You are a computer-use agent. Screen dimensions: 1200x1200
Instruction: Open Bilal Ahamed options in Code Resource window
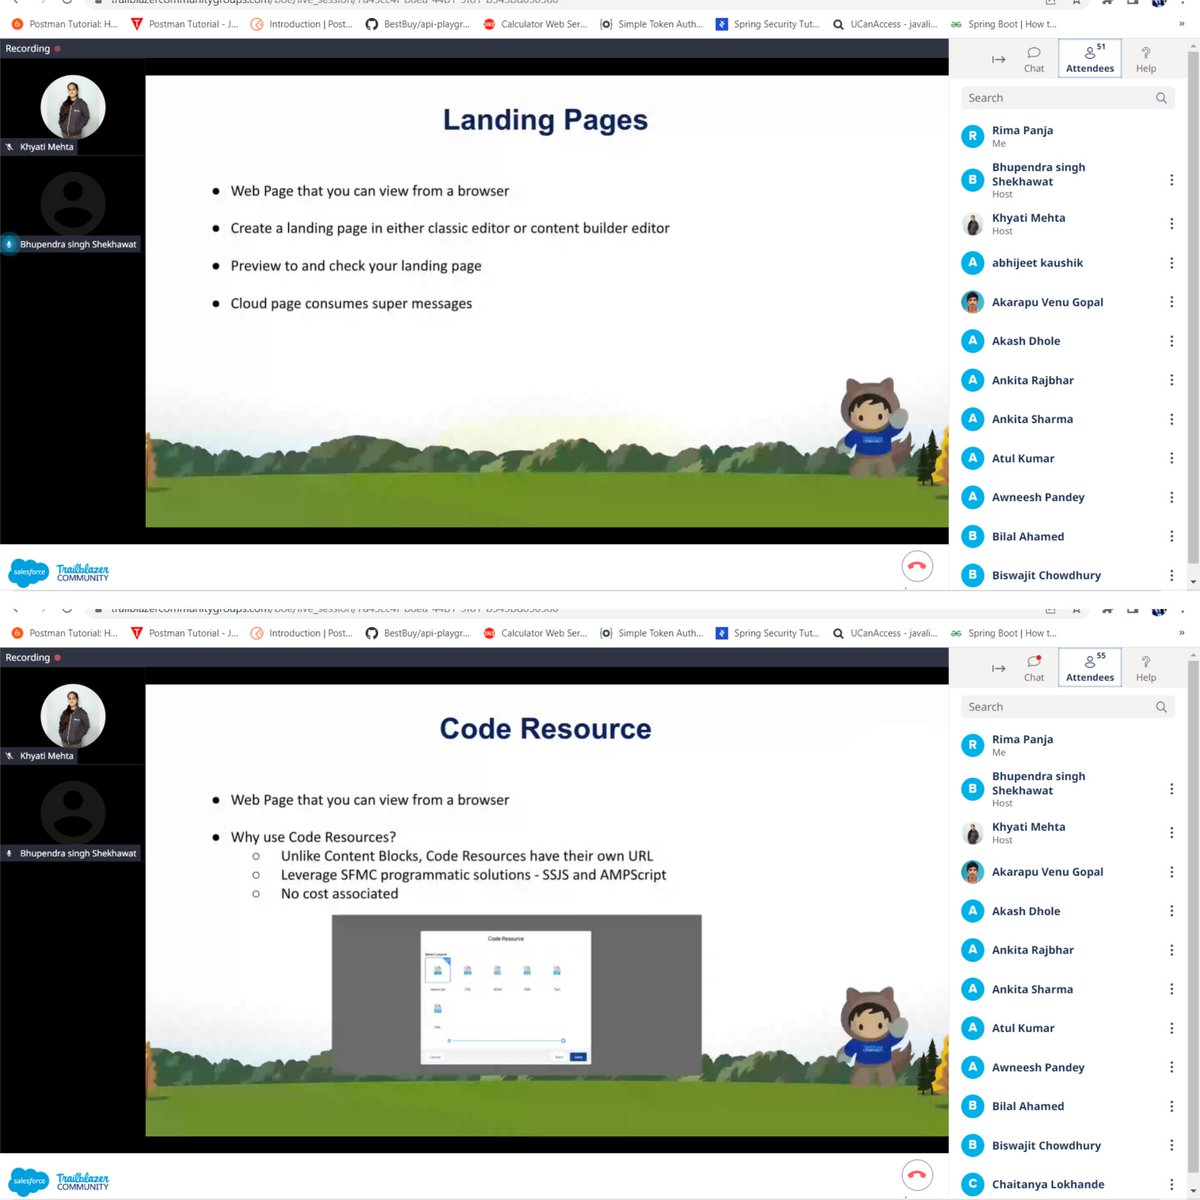(x=1171, y=1106)
